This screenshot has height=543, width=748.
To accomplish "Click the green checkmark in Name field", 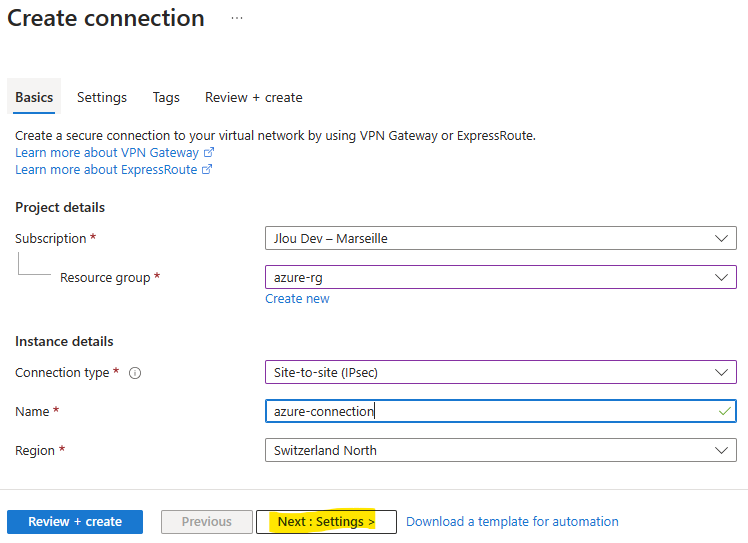I will pos(725,411).
